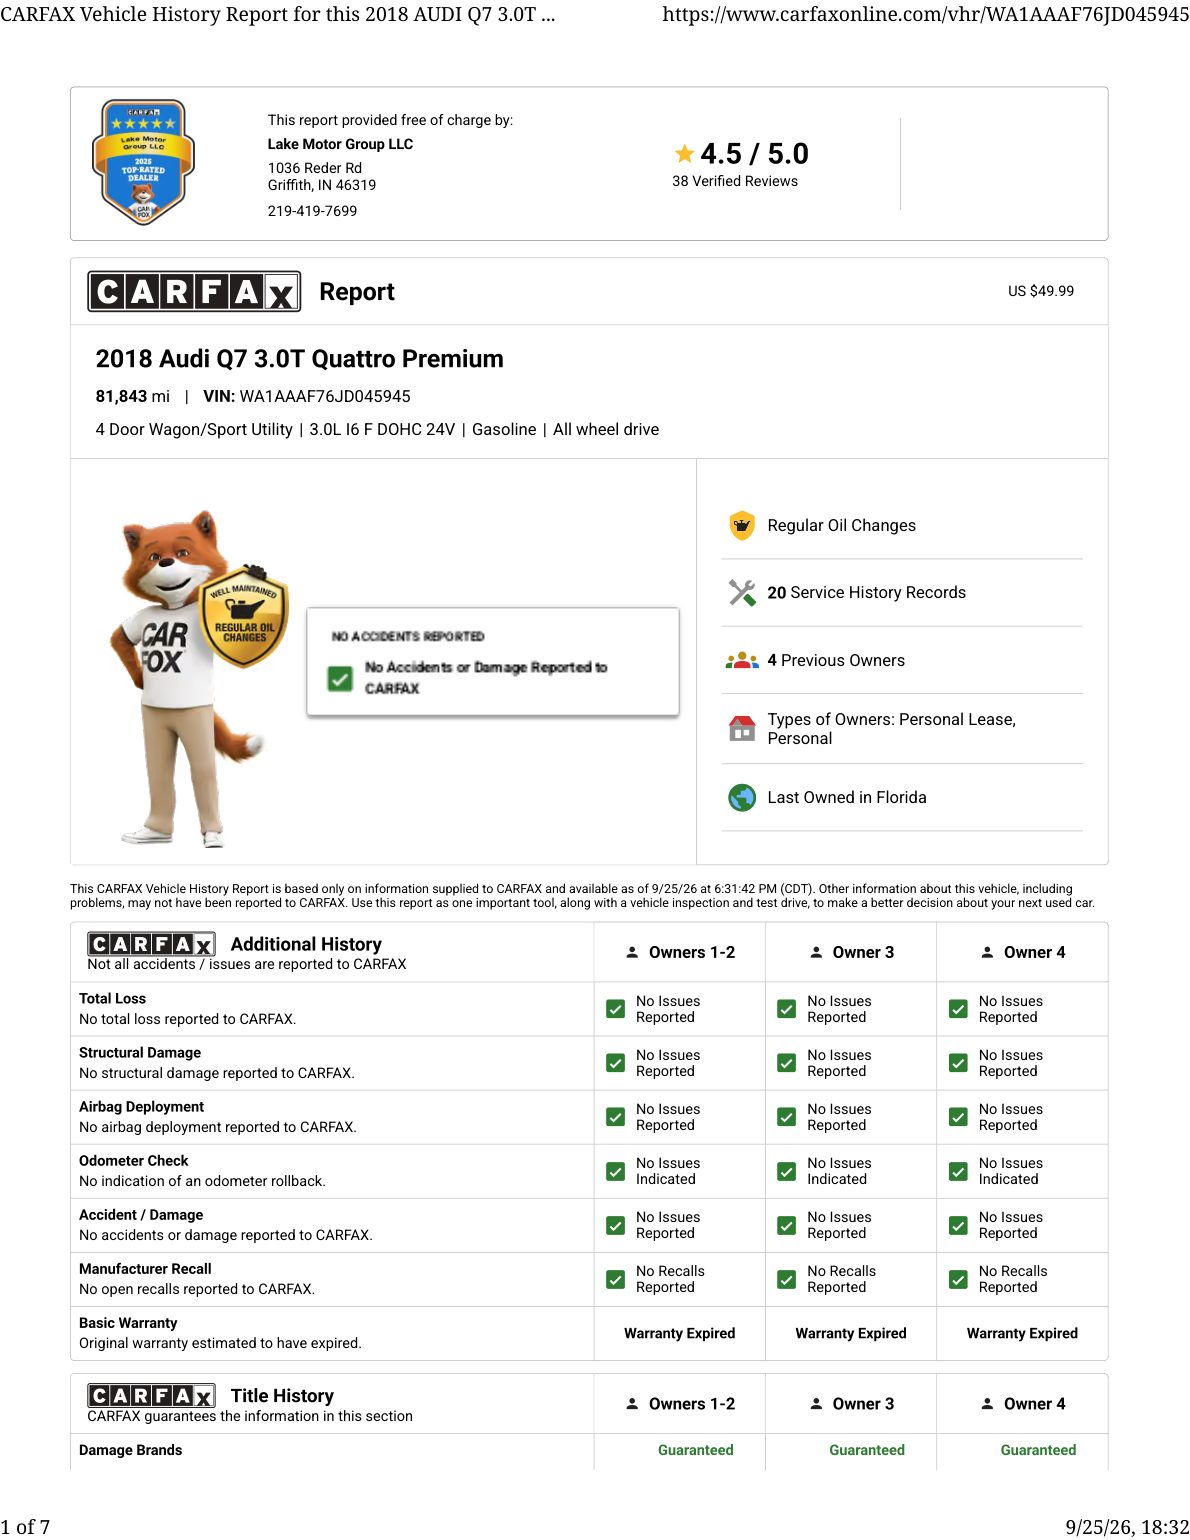
Task: Click Guaranteed under Owner 4 for Damage Brands
Action: [x=1038, y=1450]
